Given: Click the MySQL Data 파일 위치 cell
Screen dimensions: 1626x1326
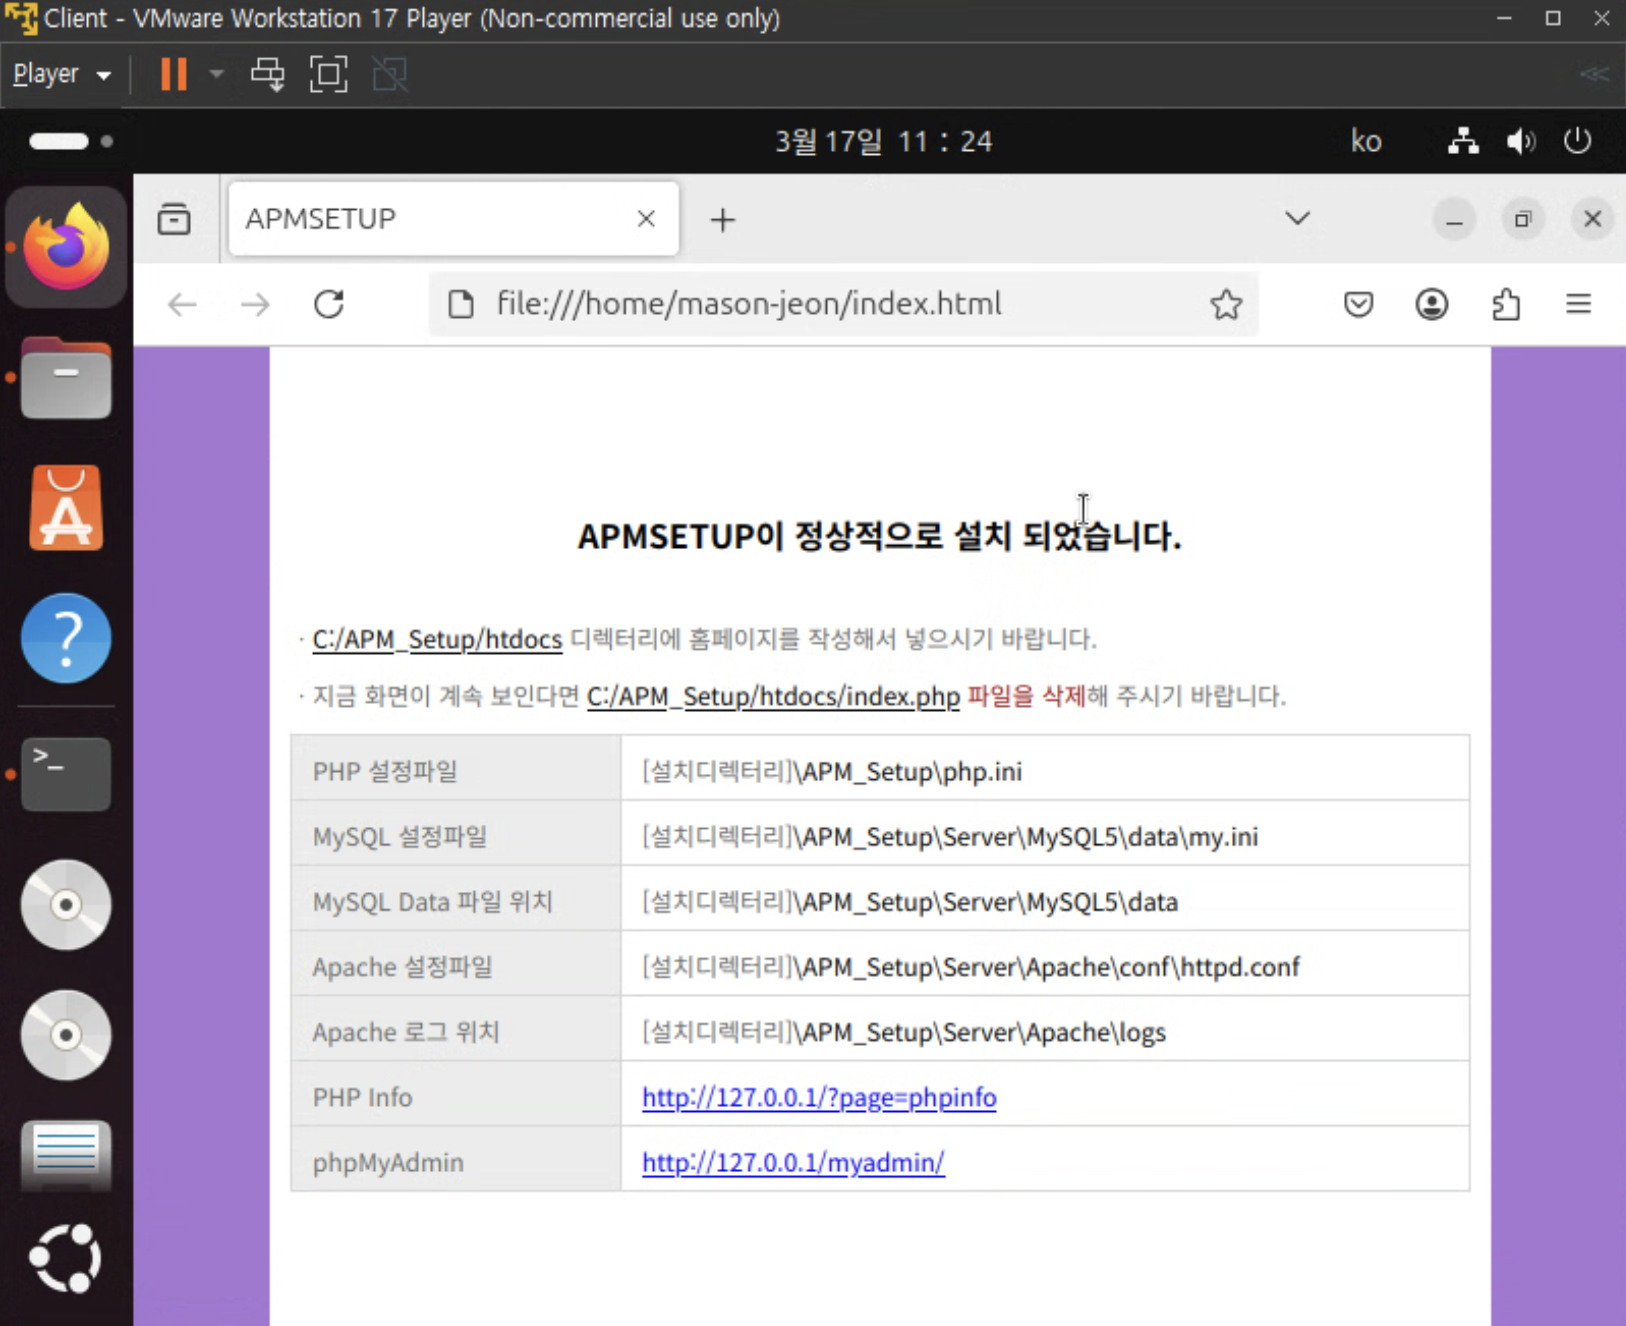Looking at the screenshot, I should [456, 898].
